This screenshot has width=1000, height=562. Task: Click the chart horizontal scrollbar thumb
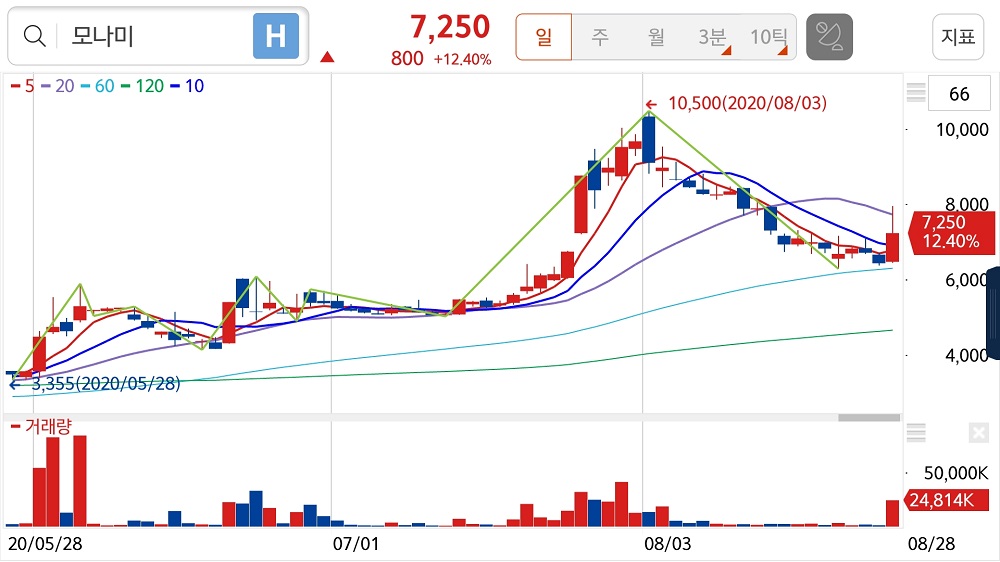pos(869,418)
